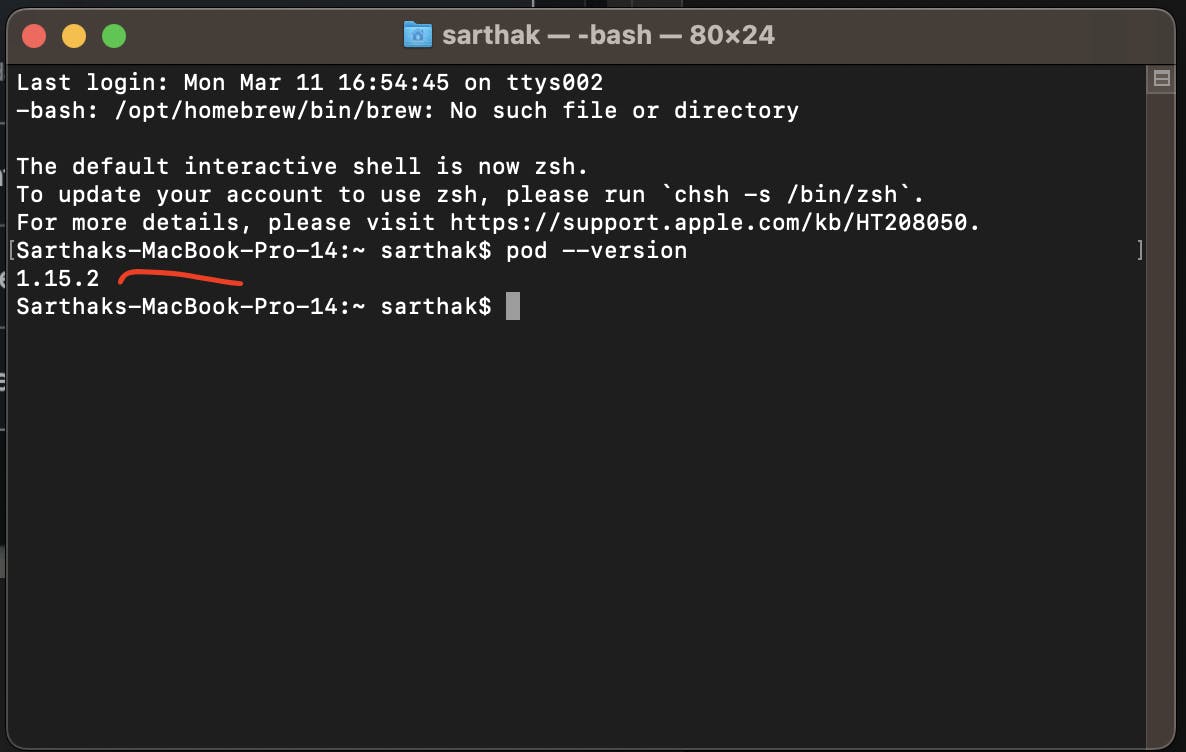Click the empty terminal area below the prompt
1186x752 pixels.
click(x=575, y=530)
